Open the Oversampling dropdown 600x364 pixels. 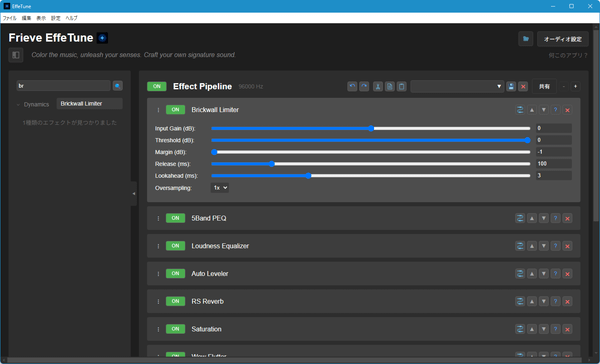220,188
